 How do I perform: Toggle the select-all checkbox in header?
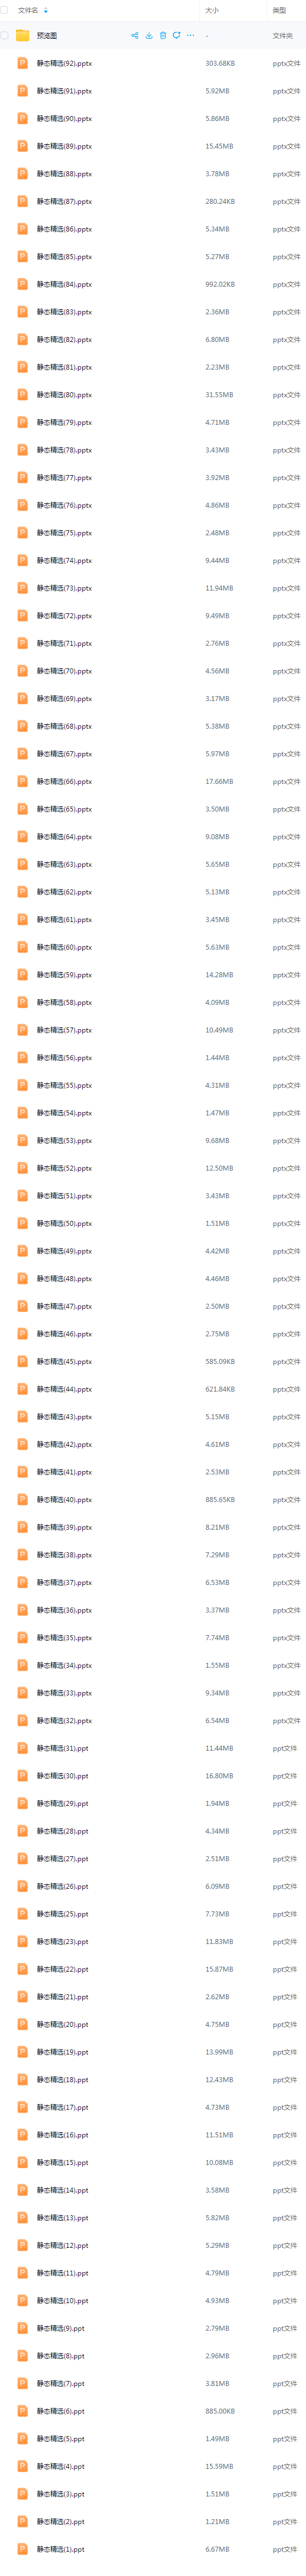click(x=5, y=10)
